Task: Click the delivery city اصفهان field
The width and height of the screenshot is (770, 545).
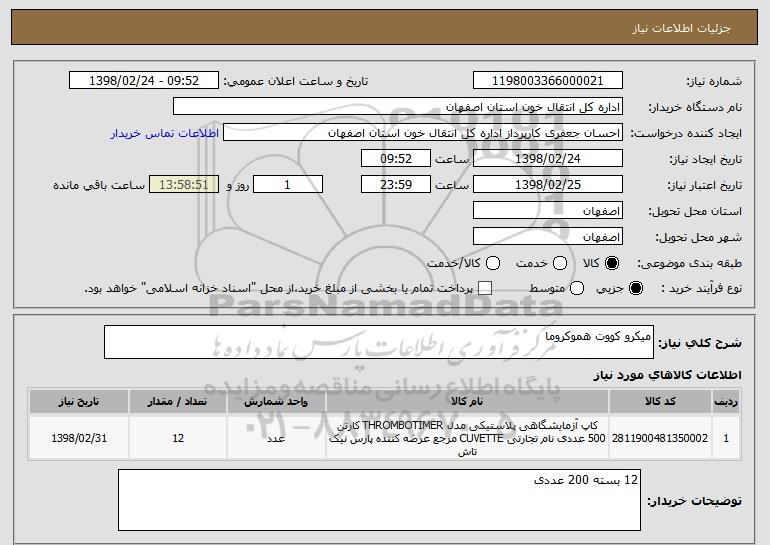Action: (x=548, y=237)
